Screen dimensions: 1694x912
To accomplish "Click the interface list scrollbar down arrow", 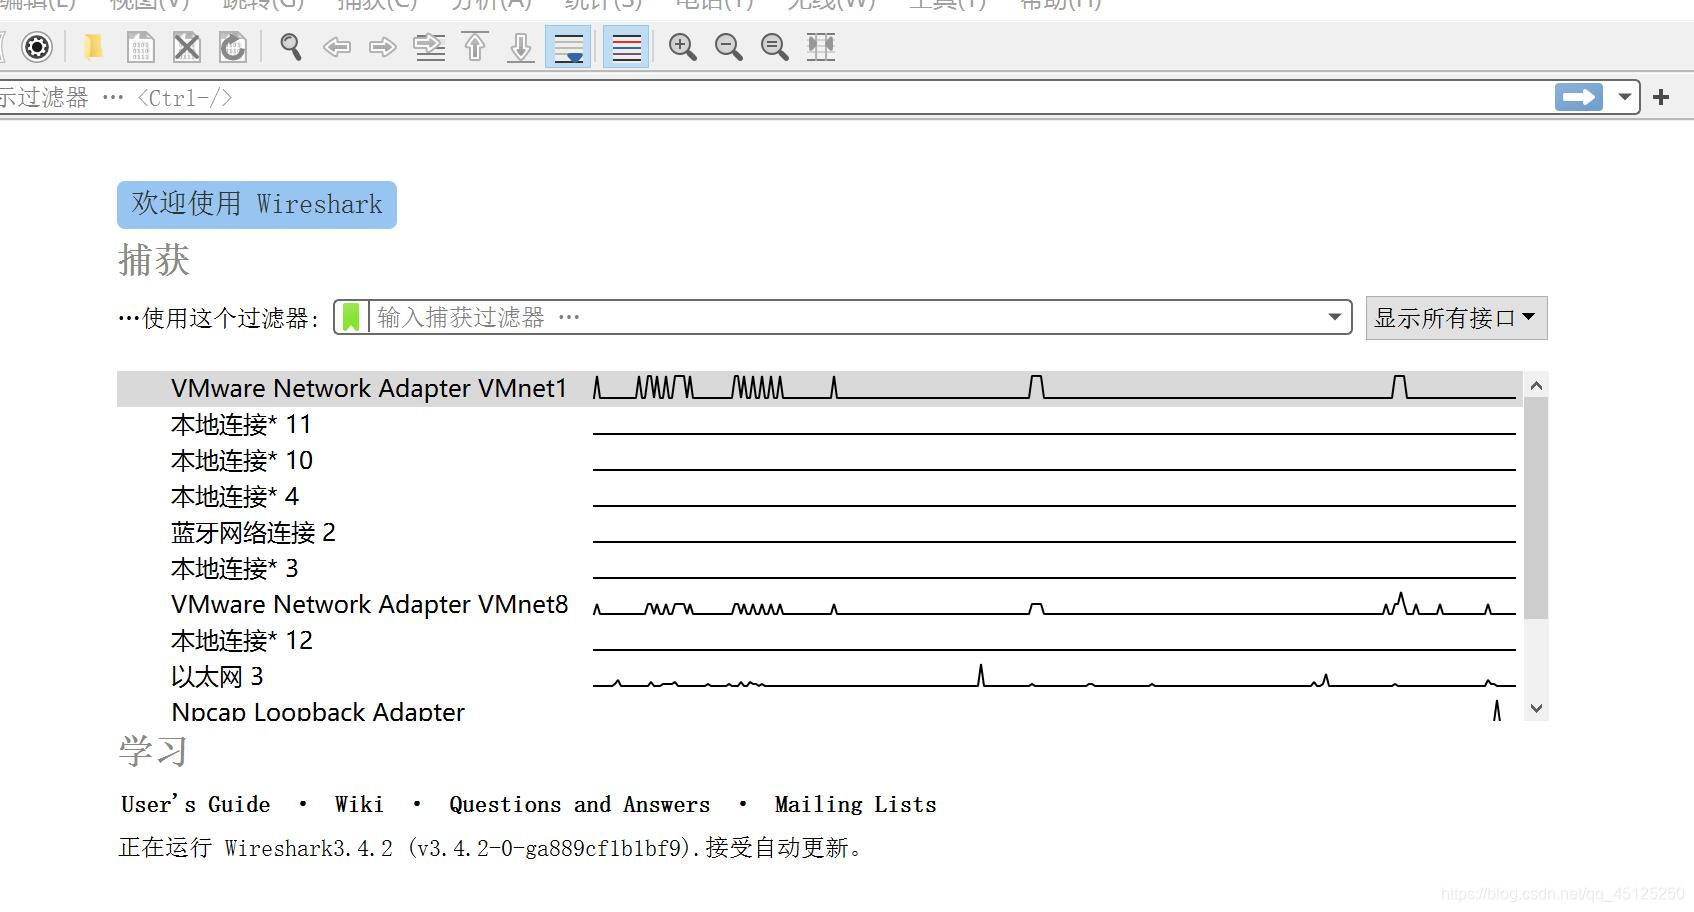I will [1536, 708].
